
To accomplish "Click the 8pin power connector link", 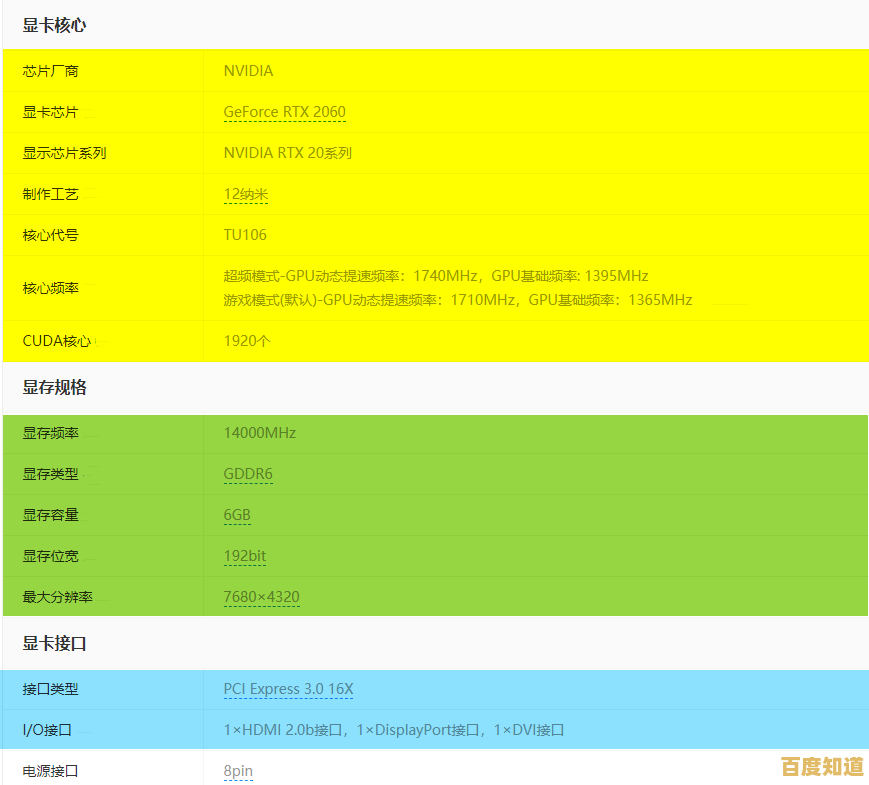I will pos(238,770).
